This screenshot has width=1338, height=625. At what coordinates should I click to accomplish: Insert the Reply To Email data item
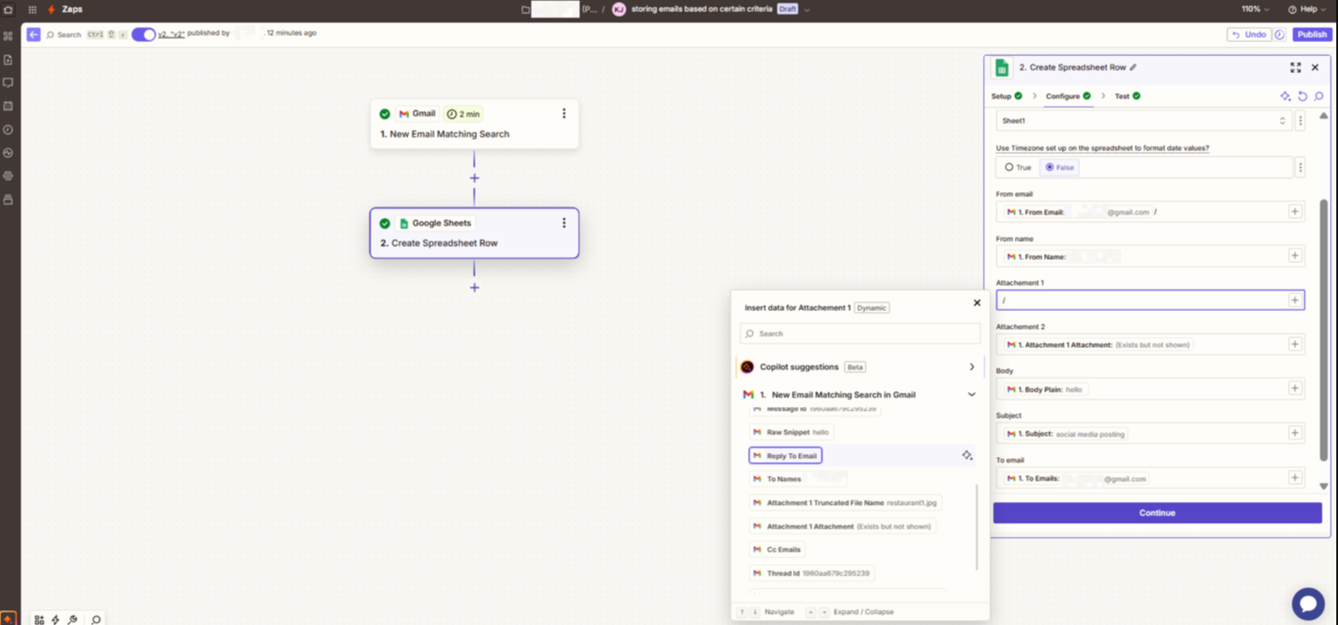(785, 456)
